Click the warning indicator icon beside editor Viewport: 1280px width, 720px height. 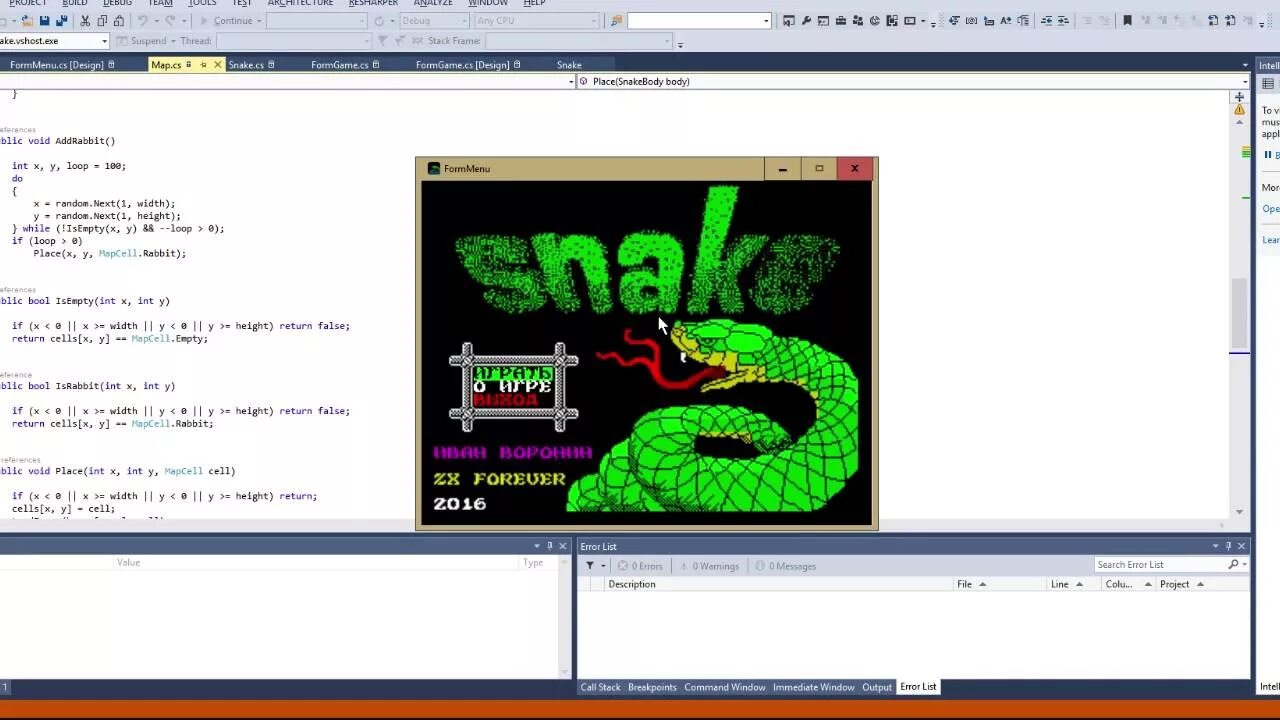(x=1239, y=110)
